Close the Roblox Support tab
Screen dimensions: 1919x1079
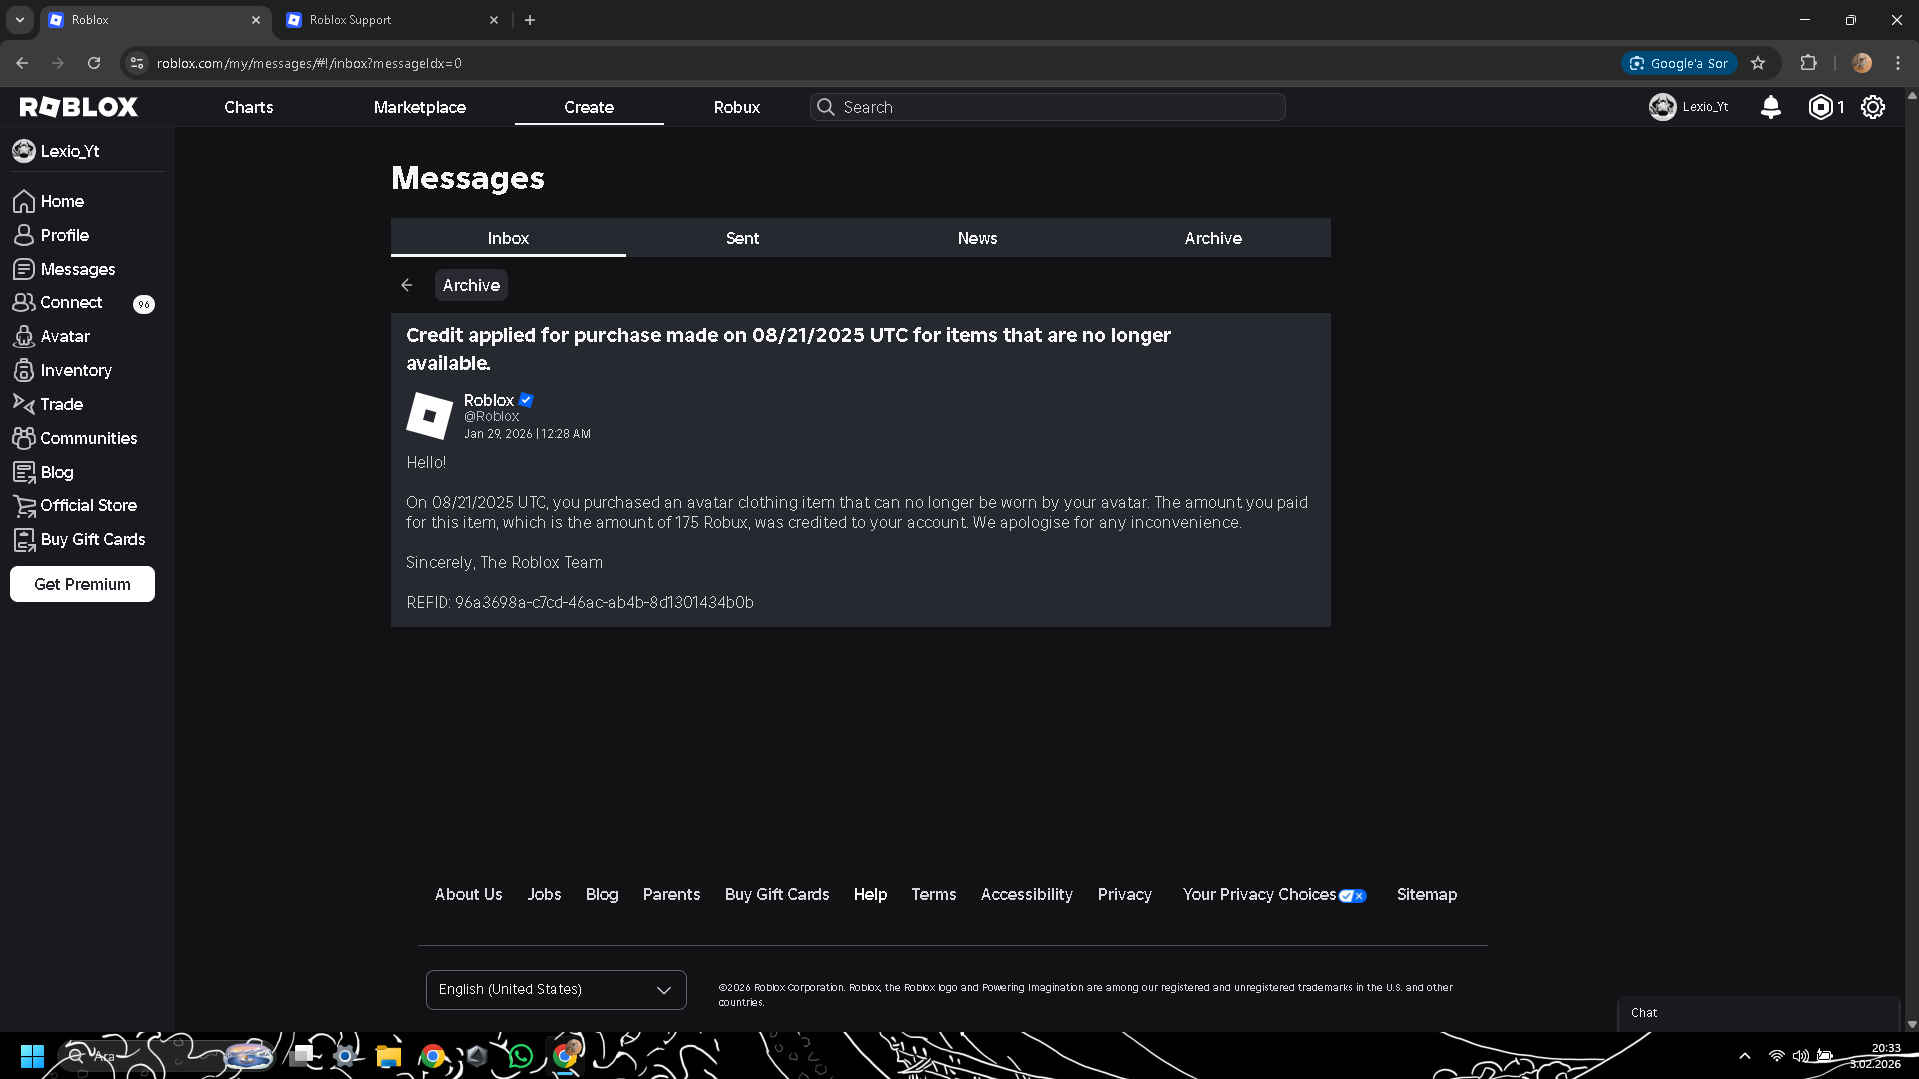(x=494, y=20)
